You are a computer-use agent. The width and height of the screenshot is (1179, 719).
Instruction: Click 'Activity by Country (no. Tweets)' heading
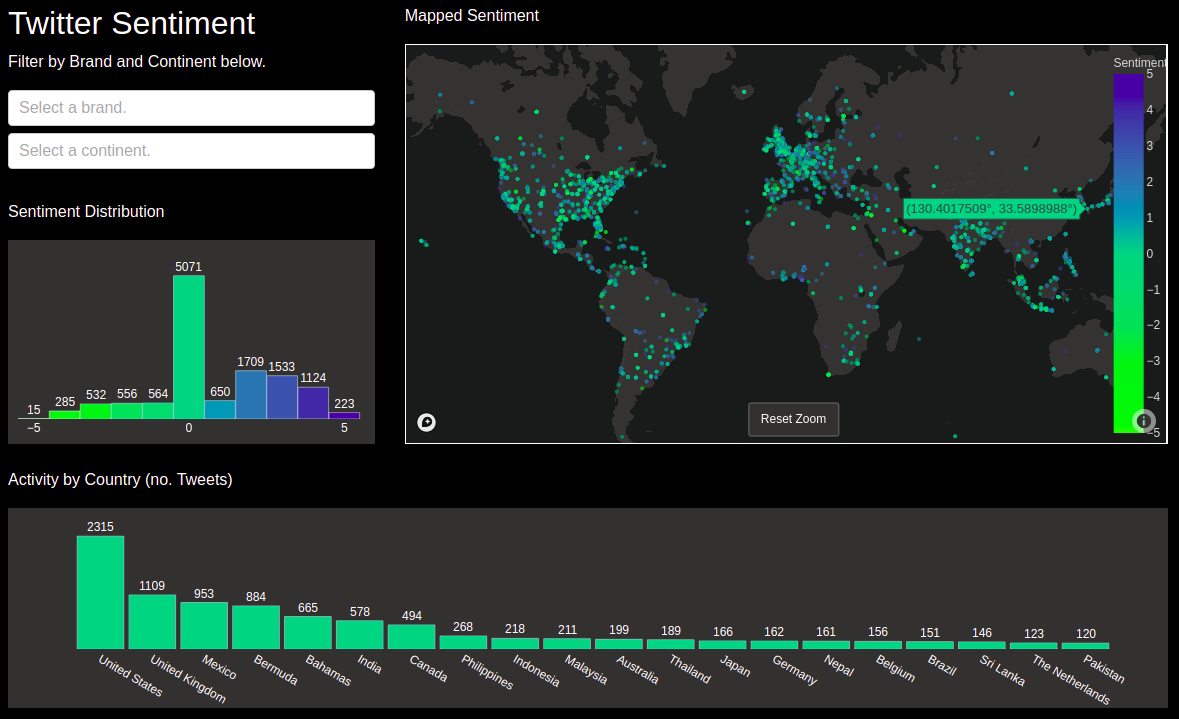120,479
